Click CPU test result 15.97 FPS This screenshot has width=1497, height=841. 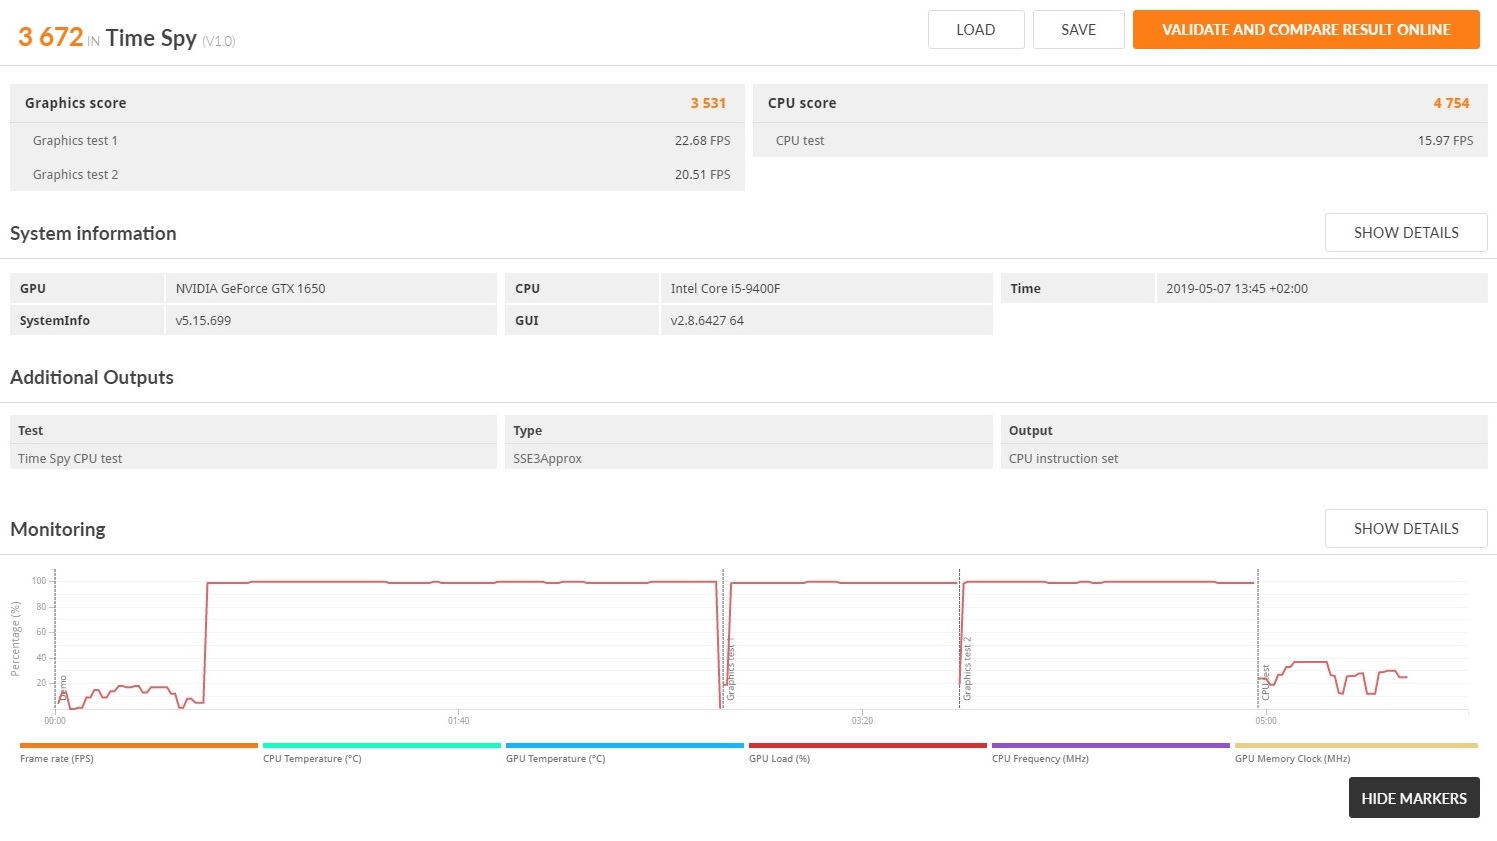click(x=1445, y=141)
